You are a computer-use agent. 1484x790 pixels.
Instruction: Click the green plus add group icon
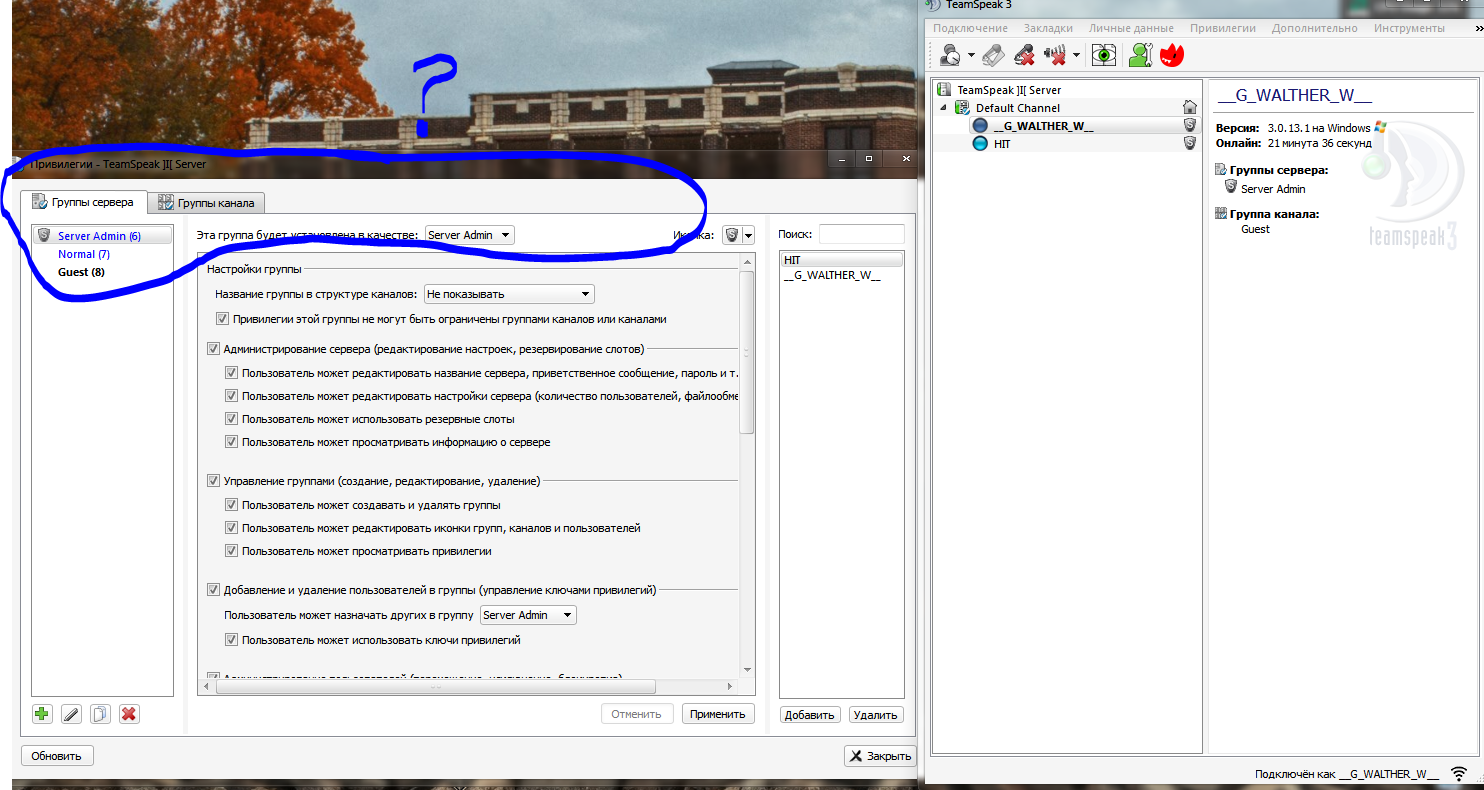pyautogui.click(x=42, y=714)
